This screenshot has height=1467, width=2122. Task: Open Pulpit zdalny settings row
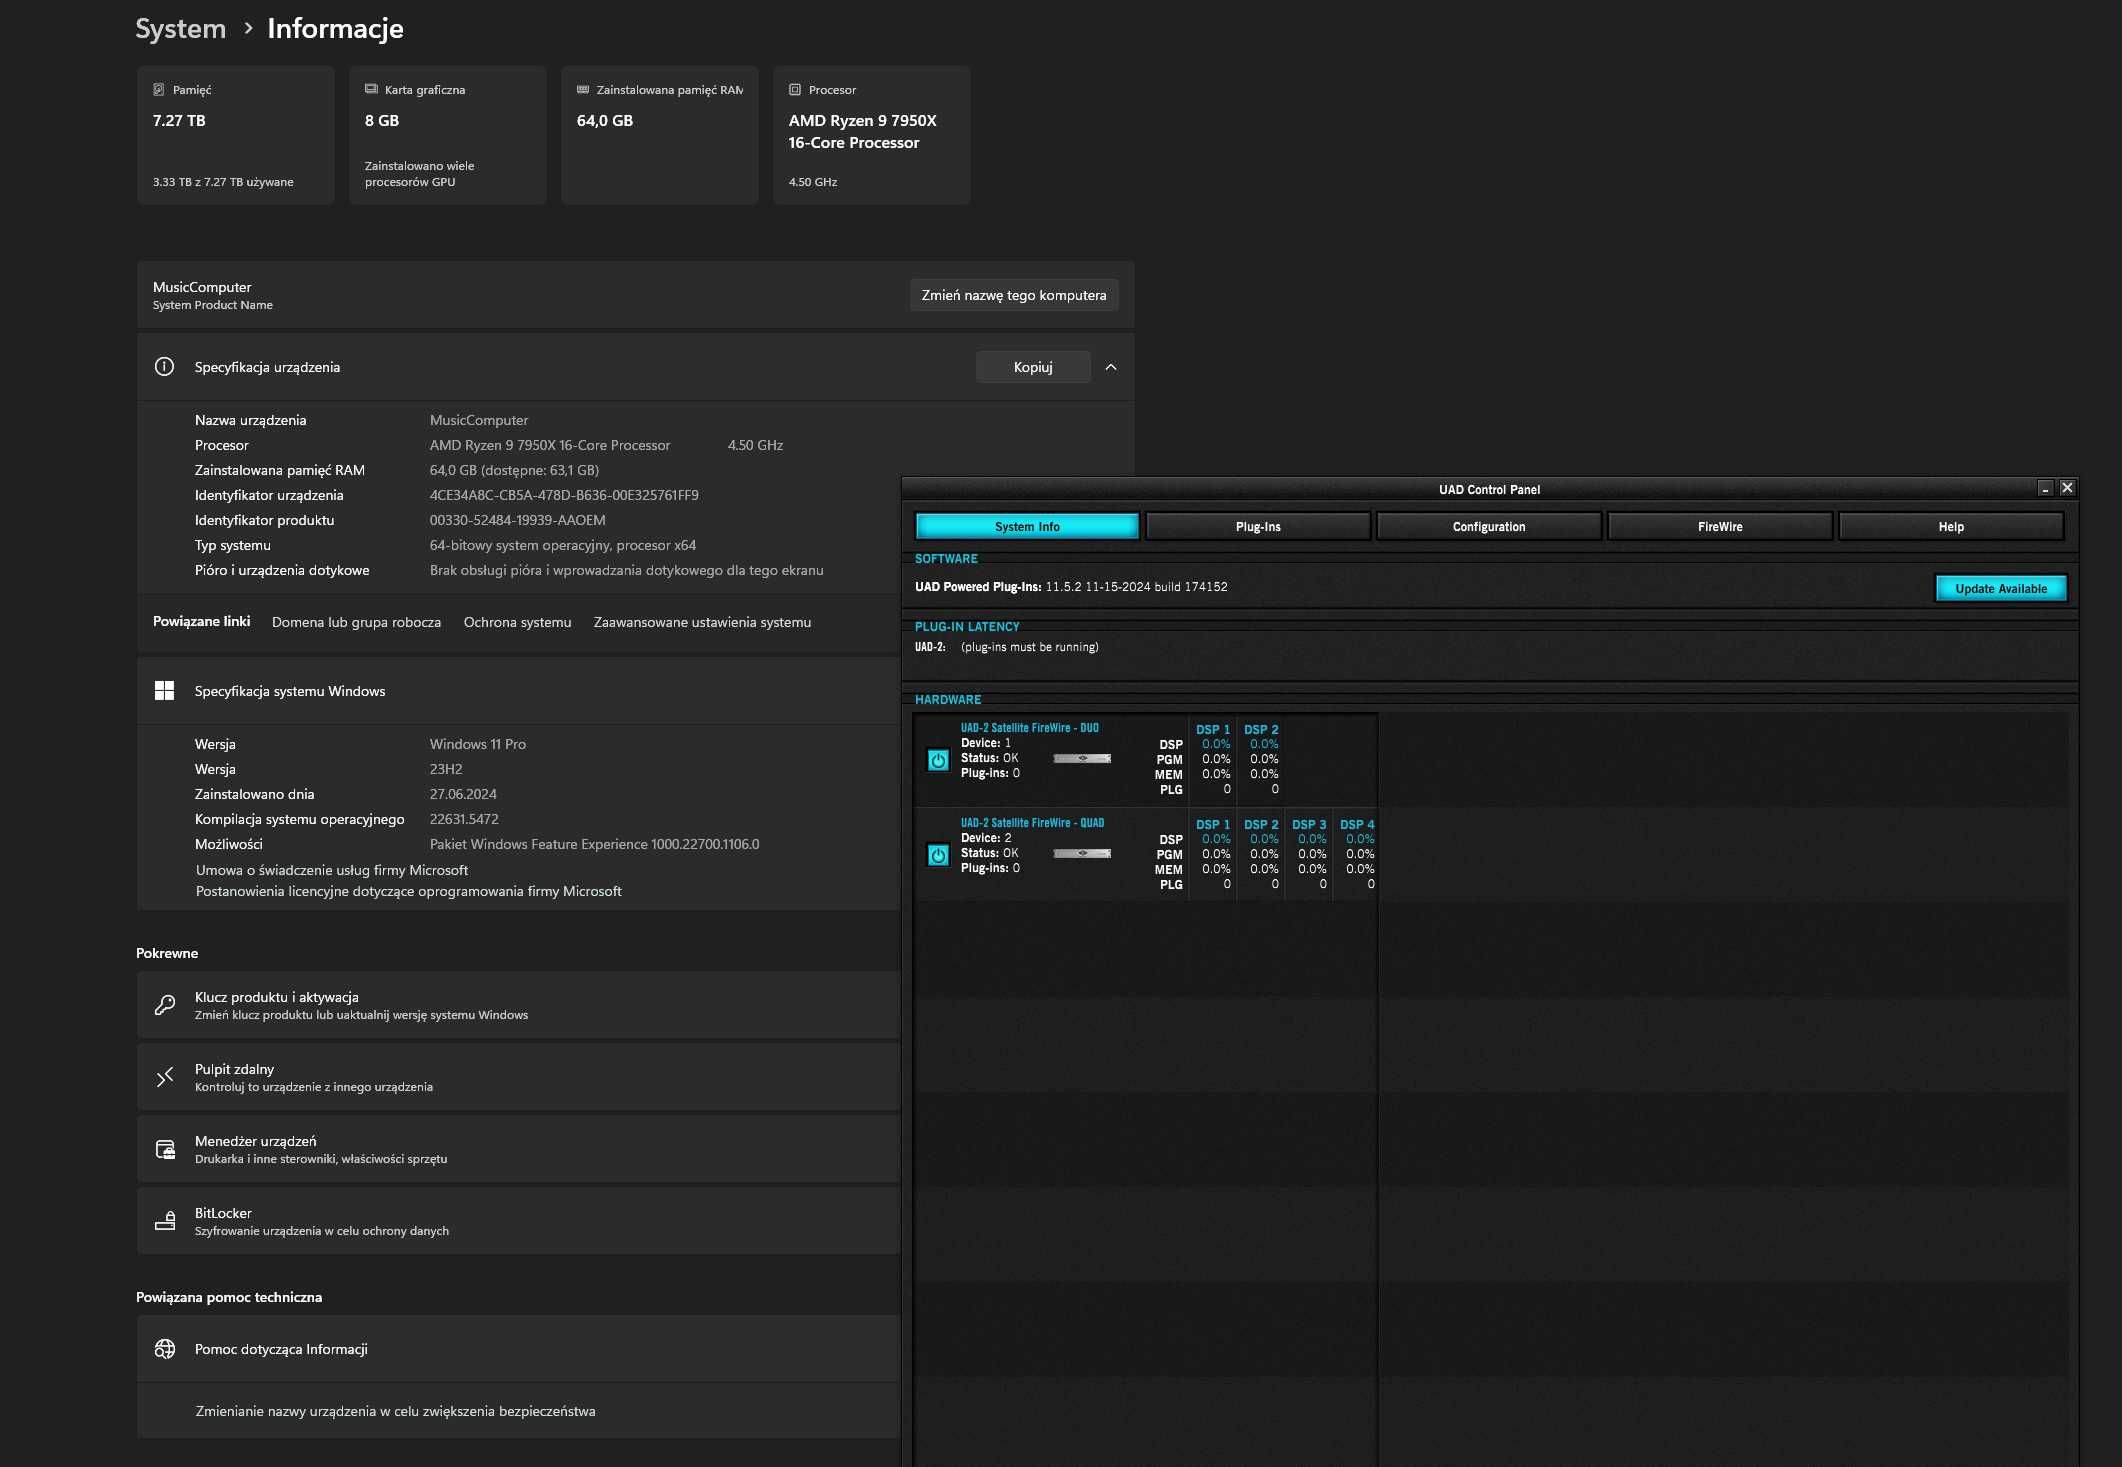pyautogui.click(x=518, y=1077)
